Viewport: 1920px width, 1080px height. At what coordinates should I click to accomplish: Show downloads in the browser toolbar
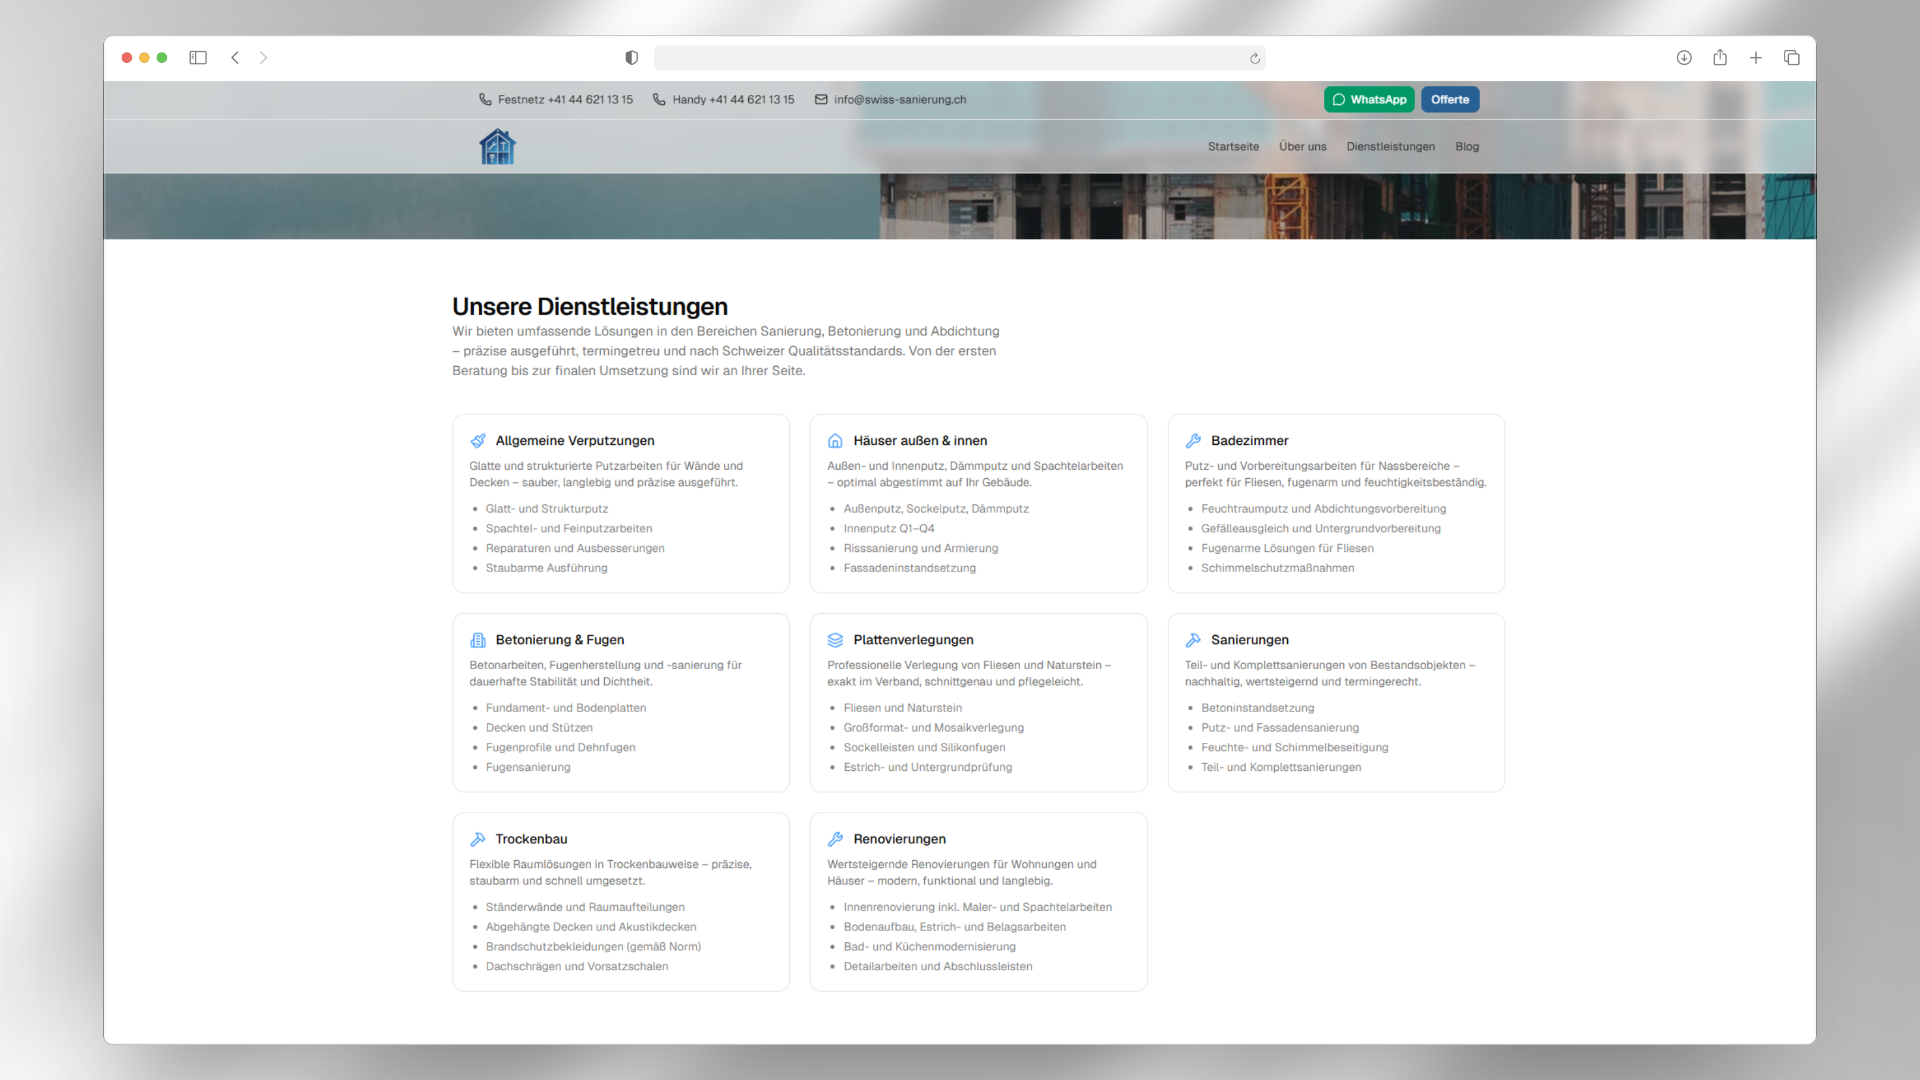1683,58
